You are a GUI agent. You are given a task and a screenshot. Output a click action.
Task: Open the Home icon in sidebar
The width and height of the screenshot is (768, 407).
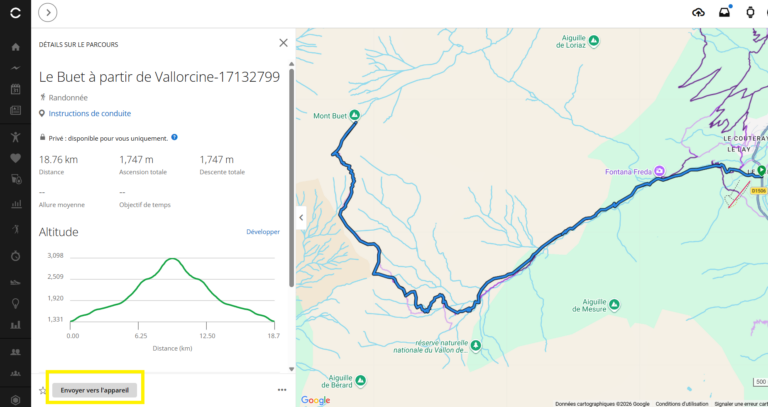15,47
